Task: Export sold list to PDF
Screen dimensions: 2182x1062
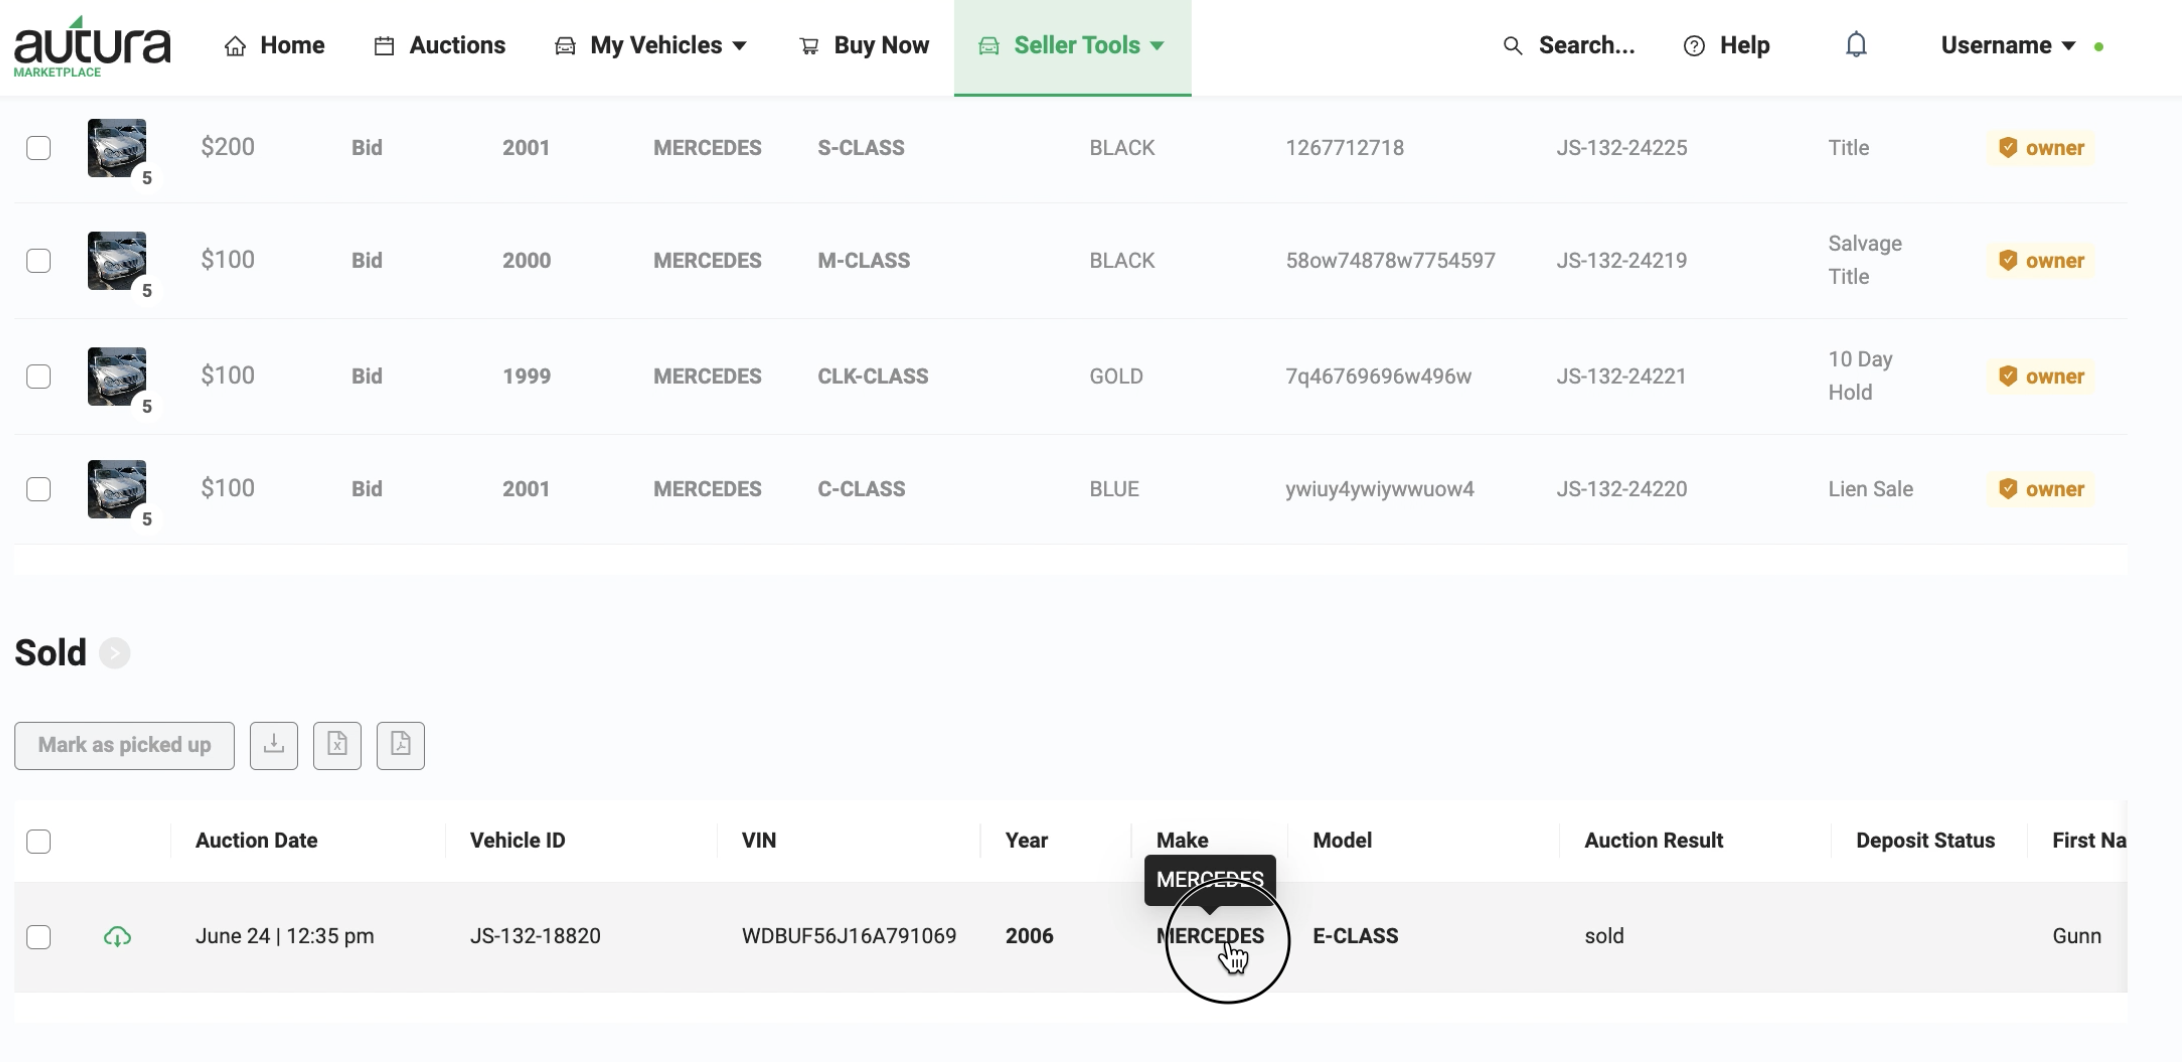Action: coord(401,745)
